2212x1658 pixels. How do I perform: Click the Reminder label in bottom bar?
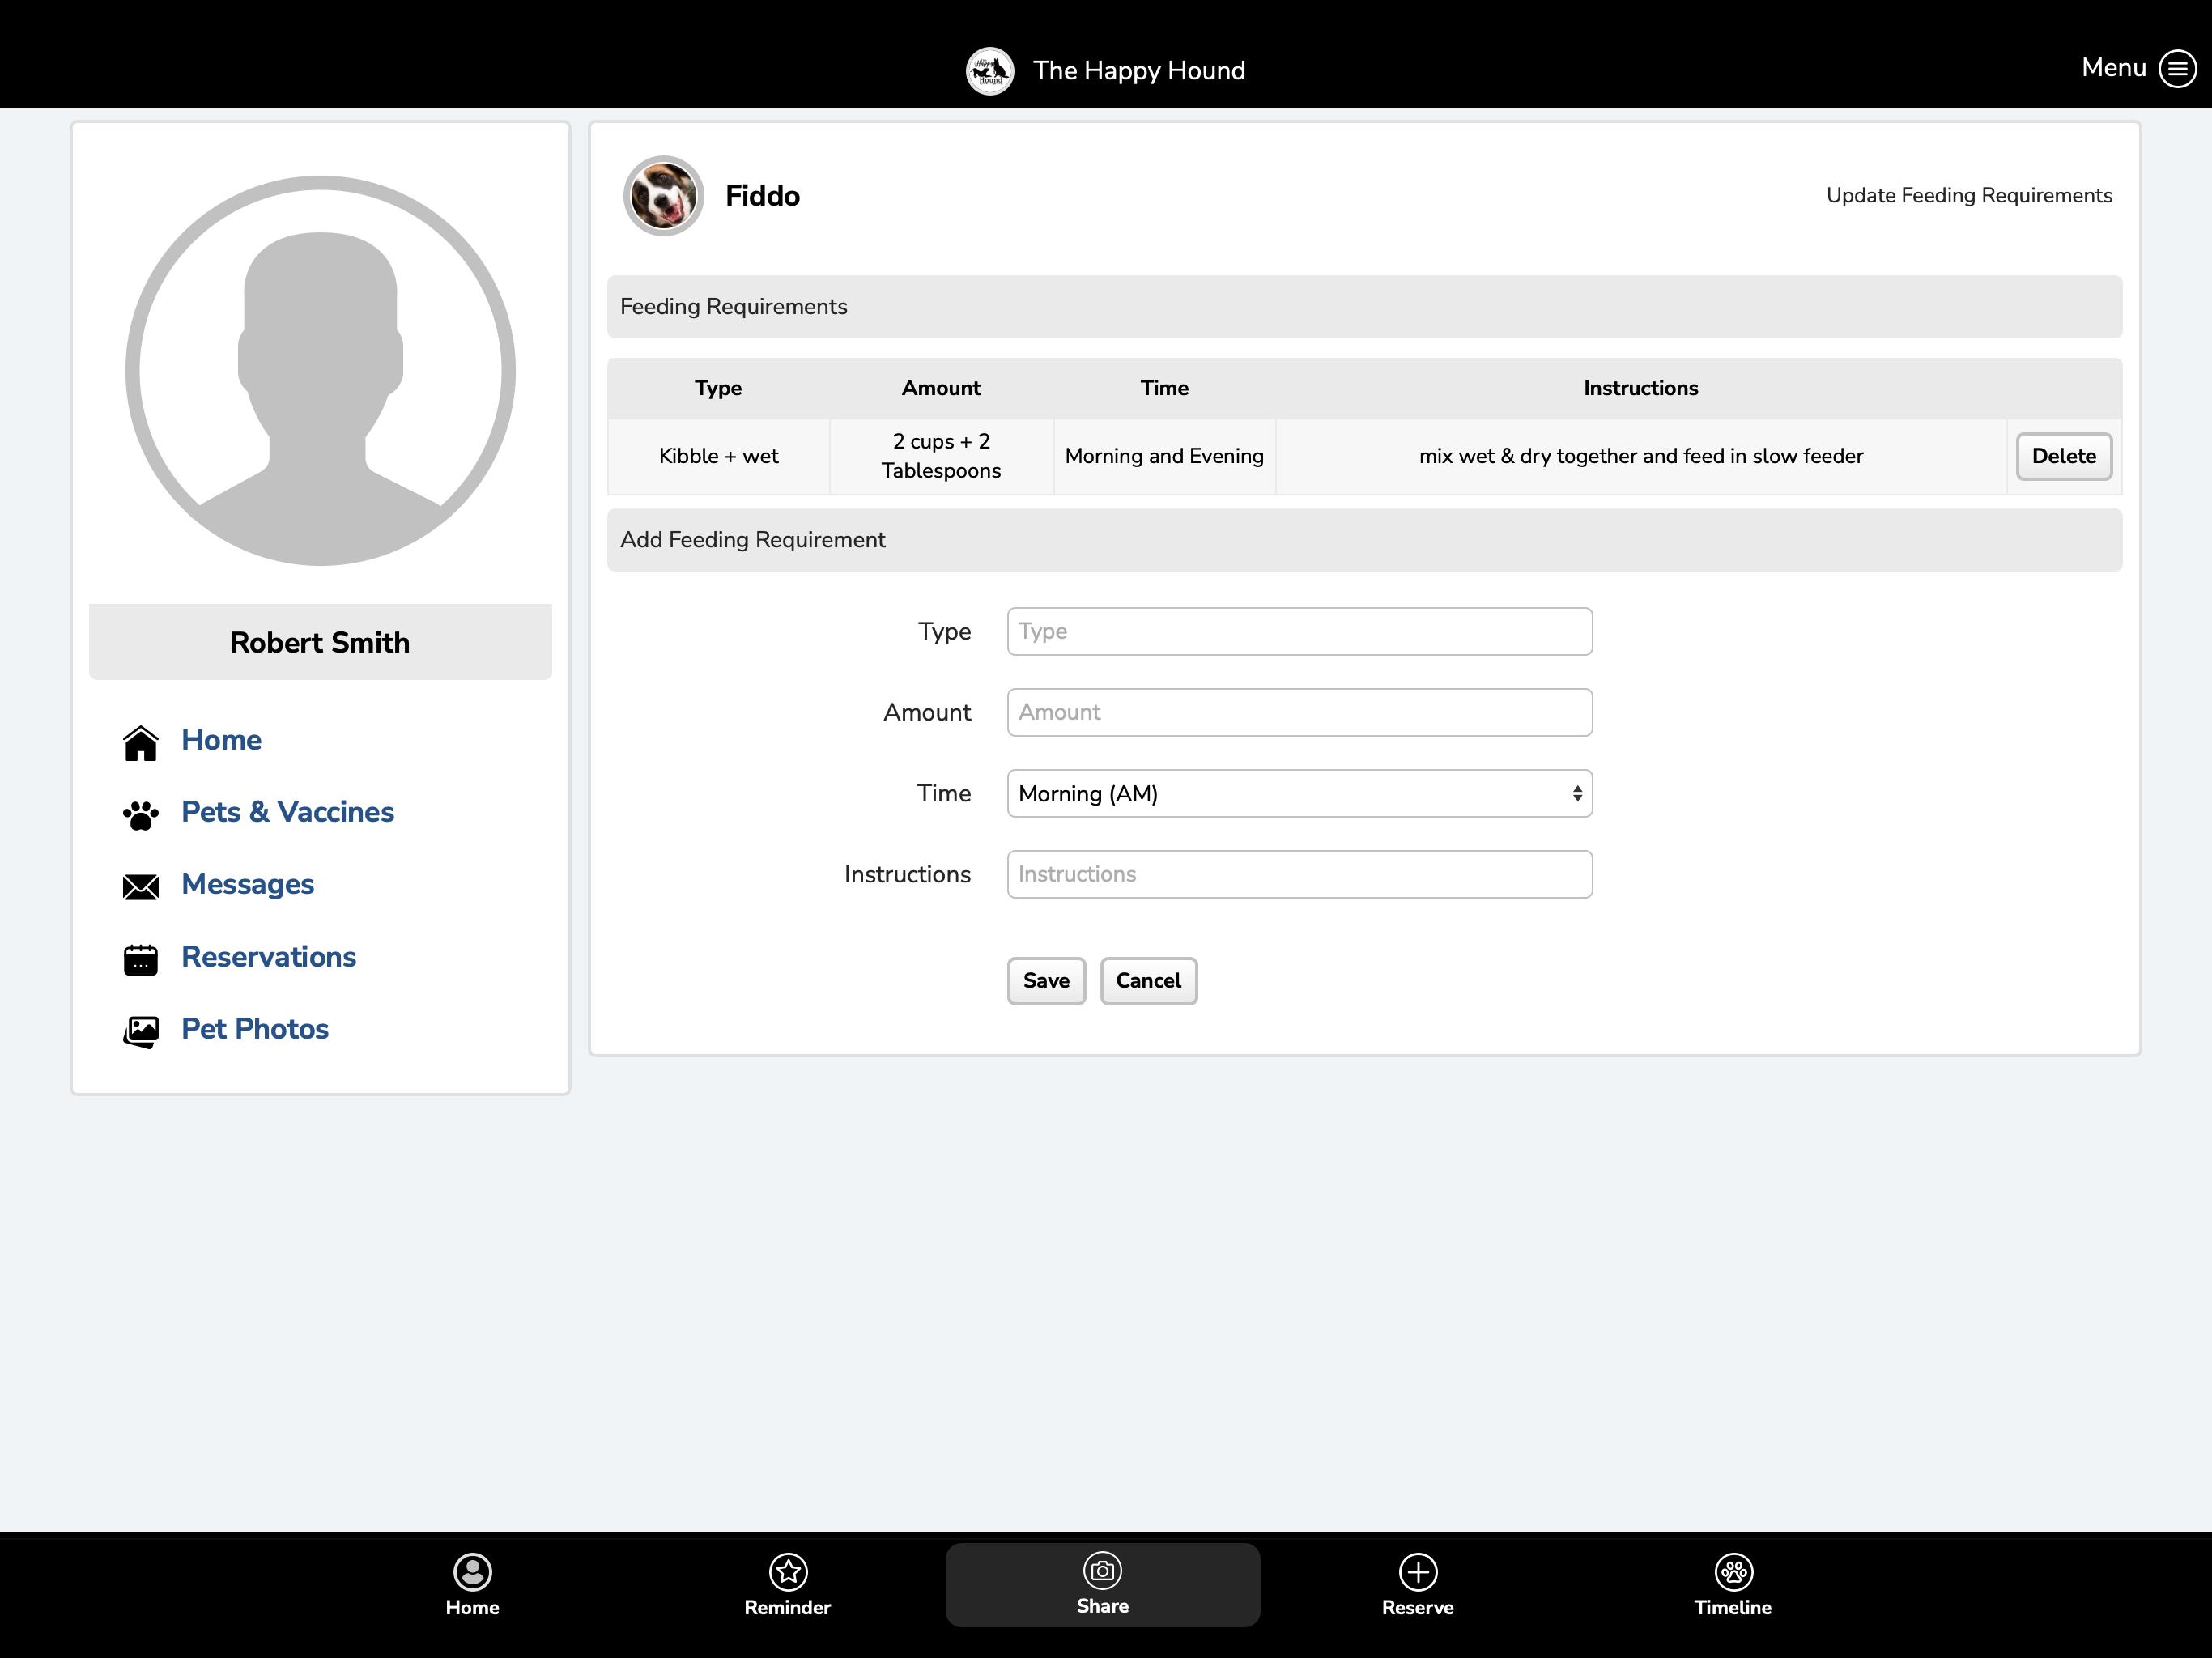click(x=788, y=1607)
